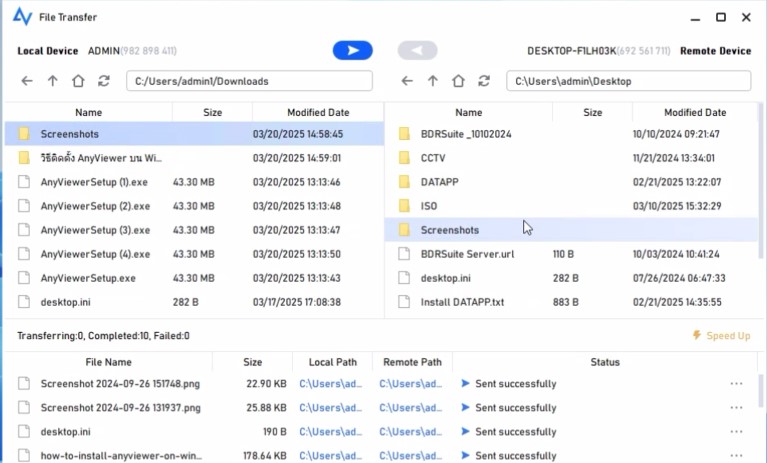Go back in local device navigation

(x=27, y=81)
